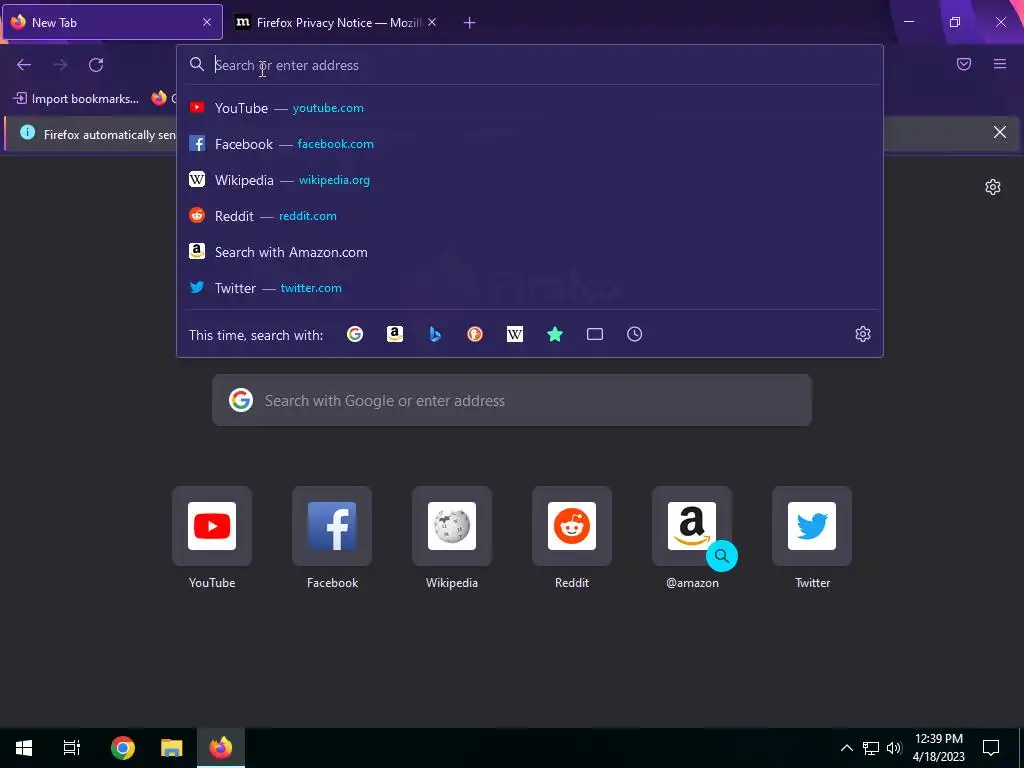Close the Firefox Privacy Notice tab
1024x768 pixels.
[x=432, y=22]
